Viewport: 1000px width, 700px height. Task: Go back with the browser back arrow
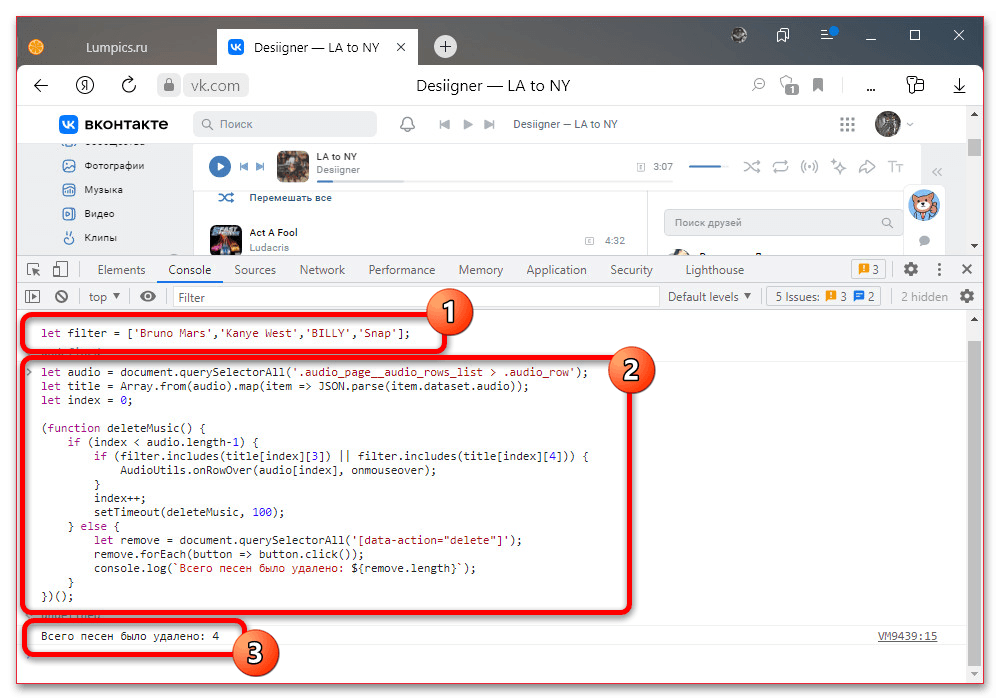click(x=41, y=85)
